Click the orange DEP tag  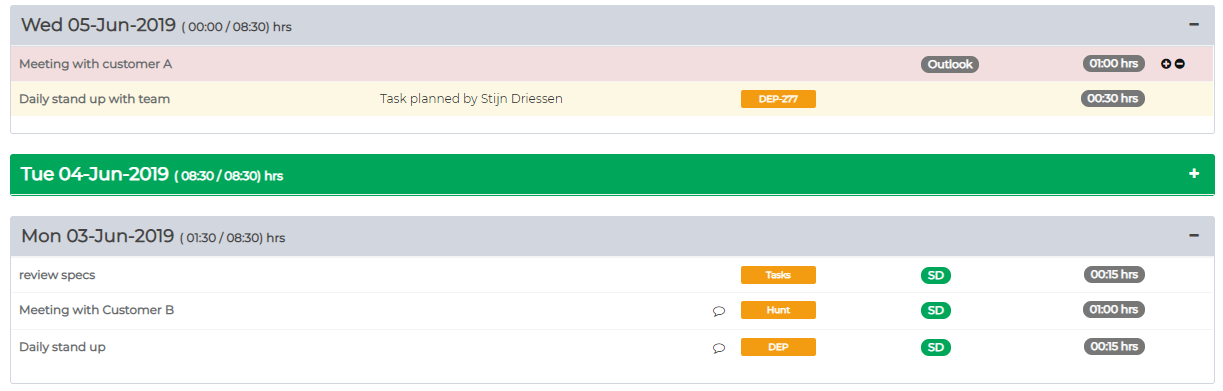[x=778, y=348]
